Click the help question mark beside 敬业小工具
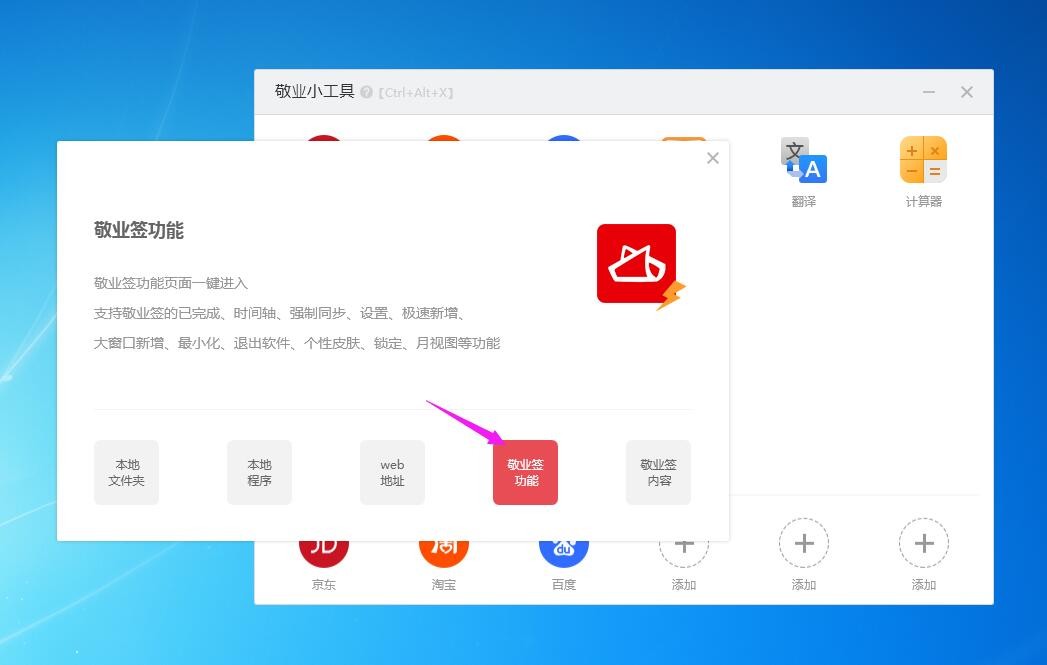Image resolution: width=1047 pixels, height=665 pixels. click(x=366, y=92)
